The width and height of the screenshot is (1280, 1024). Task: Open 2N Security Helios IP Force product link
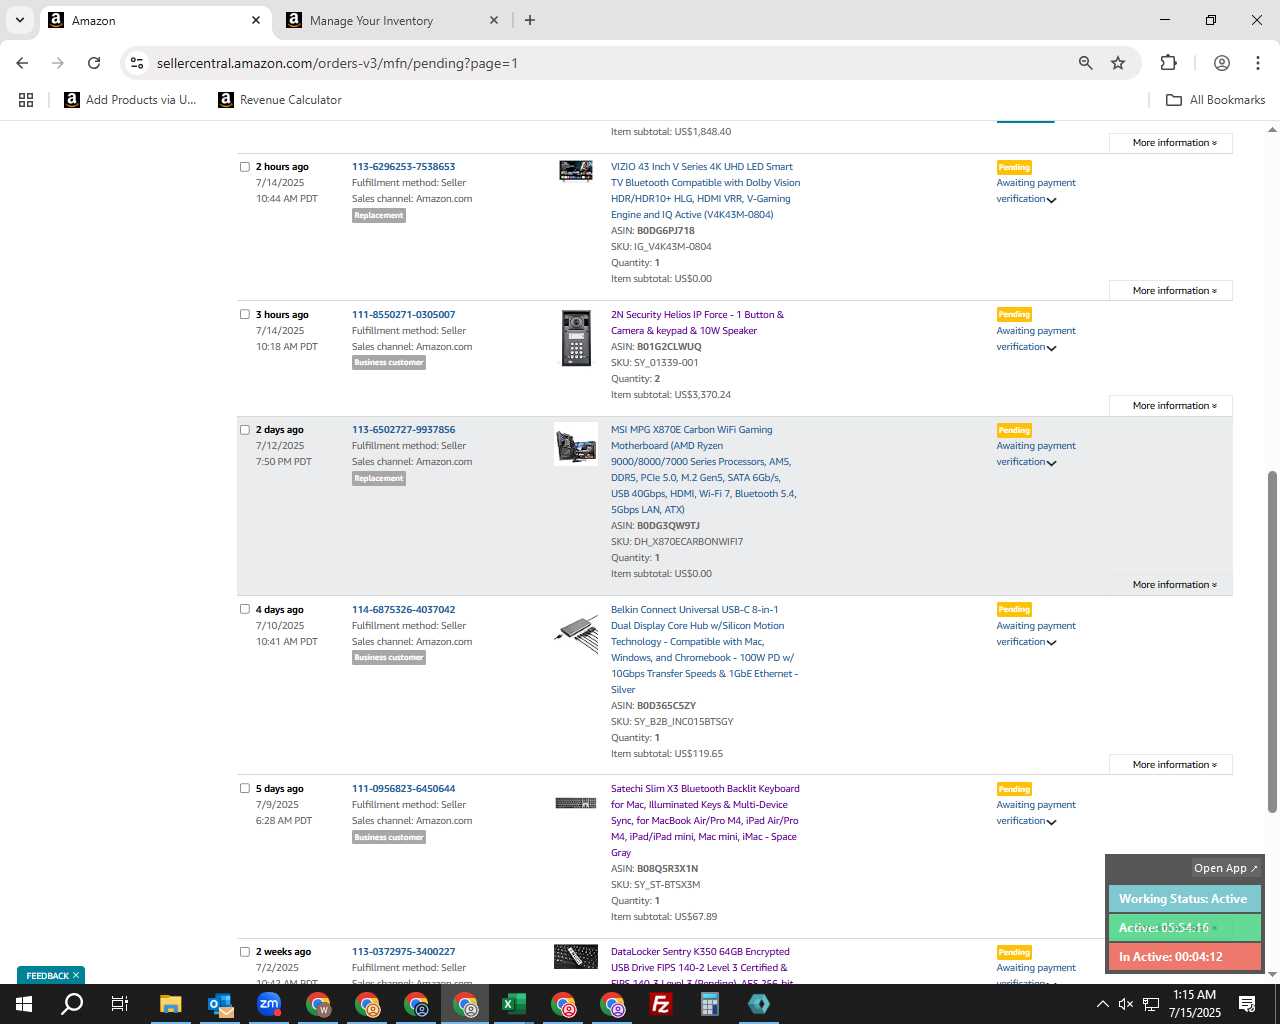[697, 322]
